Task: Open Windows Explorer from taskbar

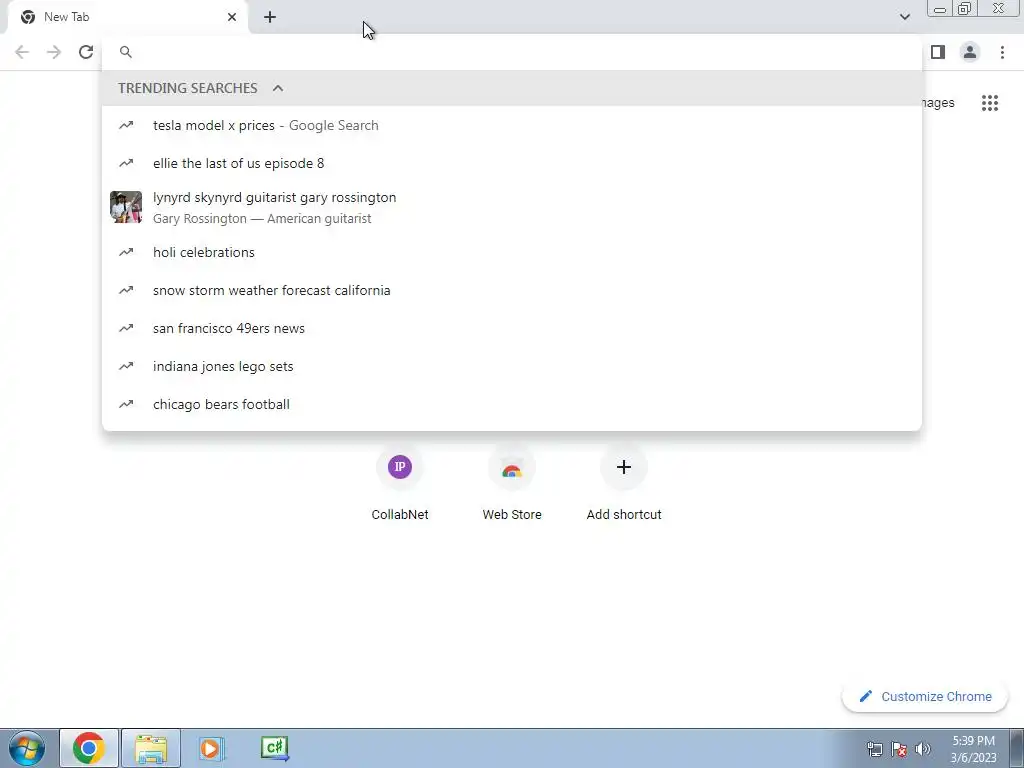Action: [x=151, y=748]
